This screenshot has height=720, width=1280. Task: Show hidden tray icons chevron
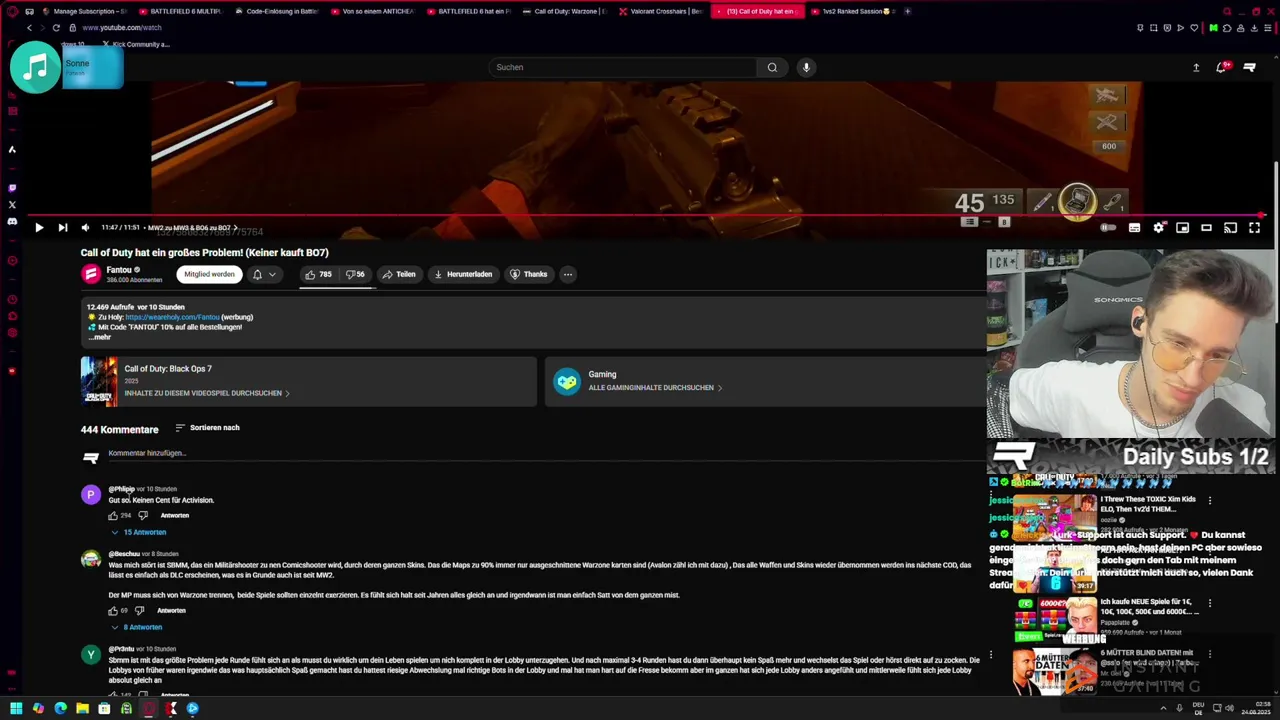point(1162,708)
